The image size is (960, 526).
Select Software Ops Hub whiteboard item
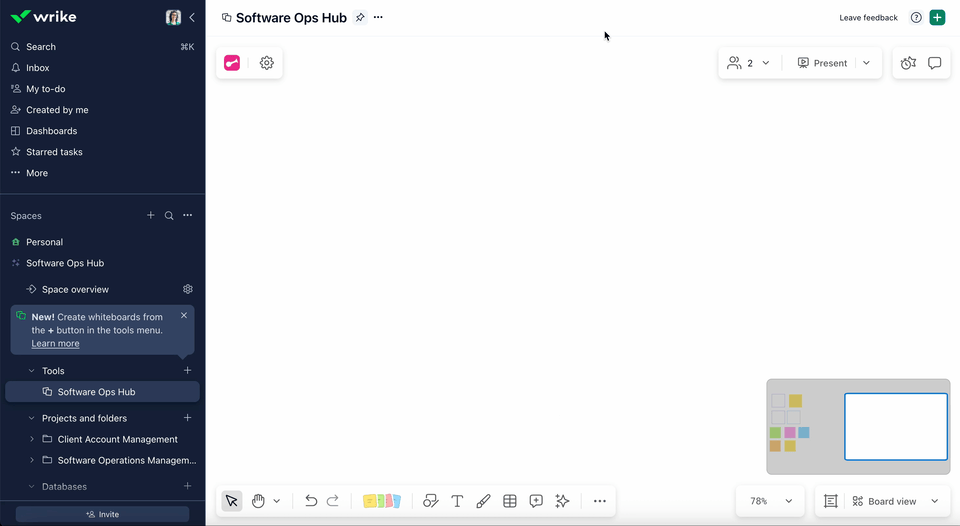tap(102, 392)
